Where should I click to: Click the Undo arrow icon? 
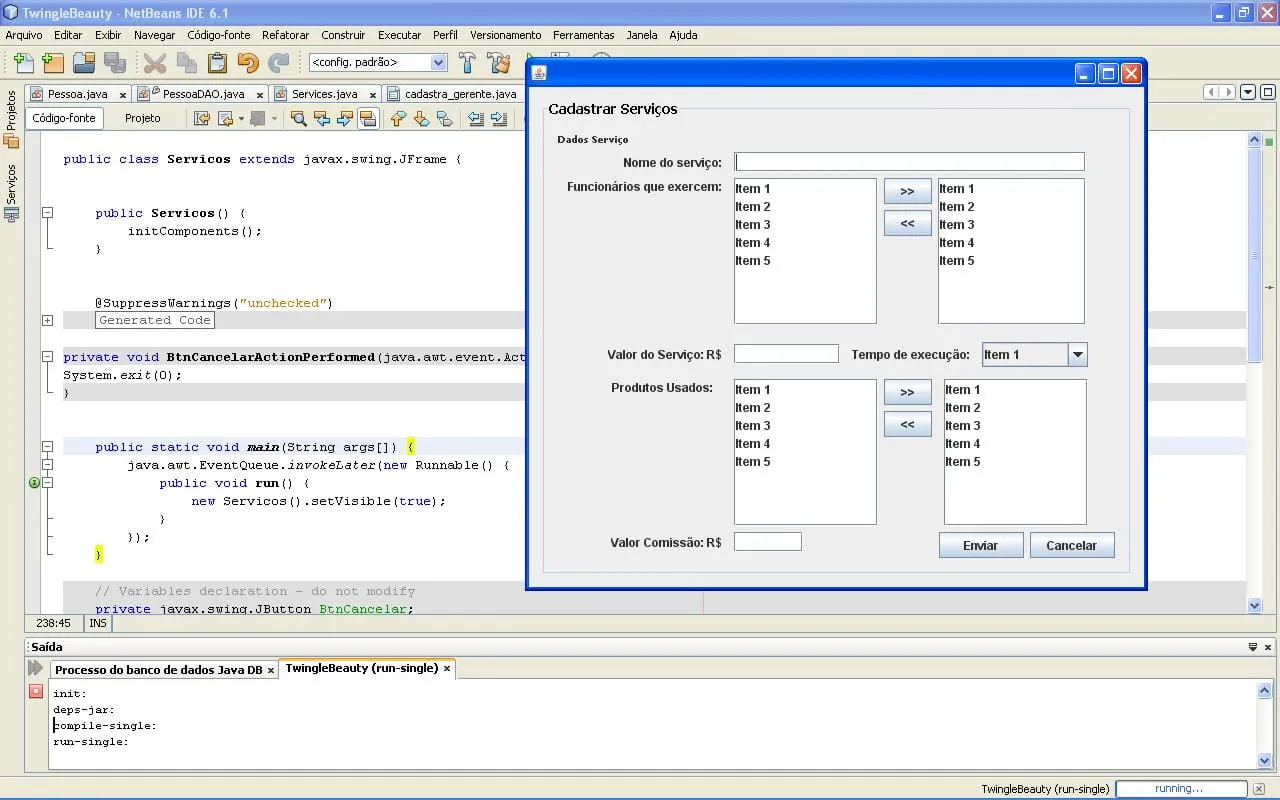click(x=248, y=63)
